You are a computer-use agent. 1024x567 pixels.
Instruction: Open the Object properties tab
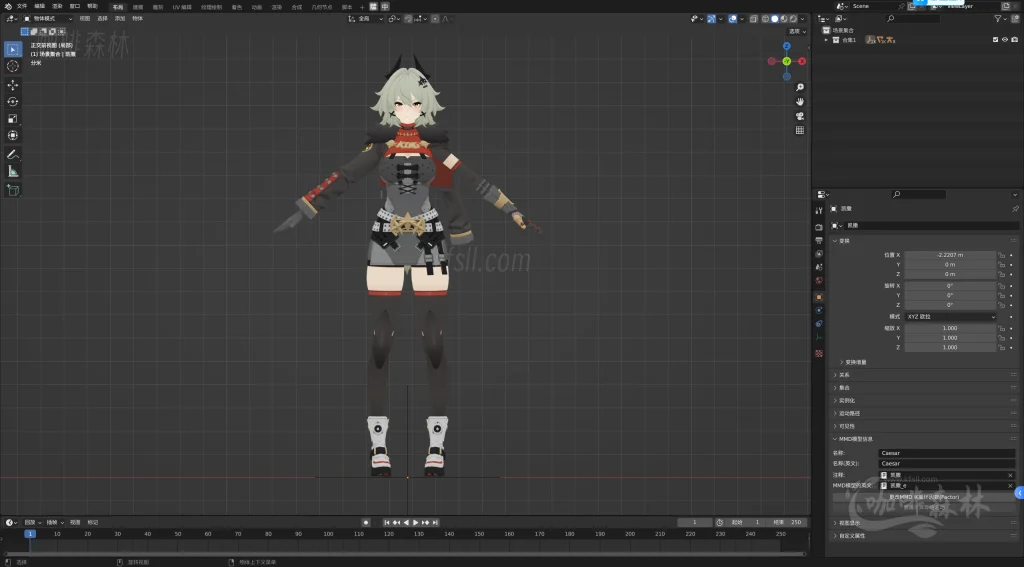(819, 297)
